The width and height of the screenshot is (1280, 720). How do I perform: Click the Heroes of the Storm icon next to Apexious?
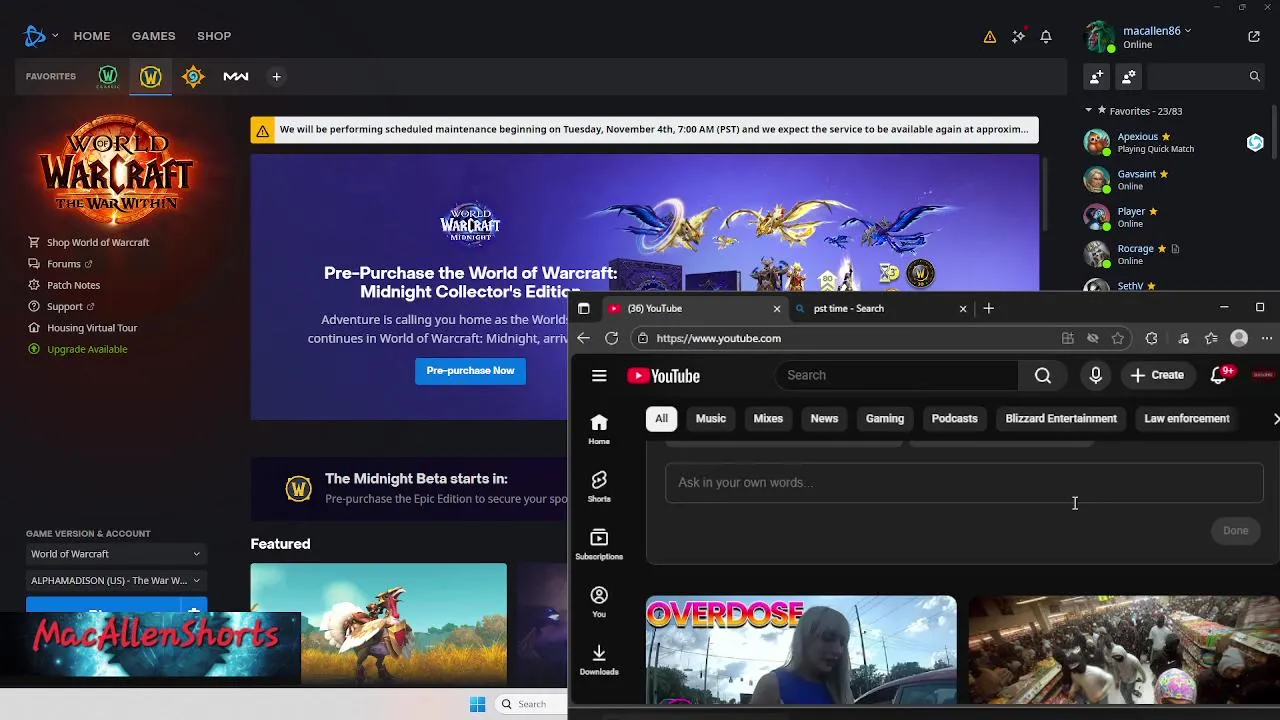click(x=1255, y=143)
